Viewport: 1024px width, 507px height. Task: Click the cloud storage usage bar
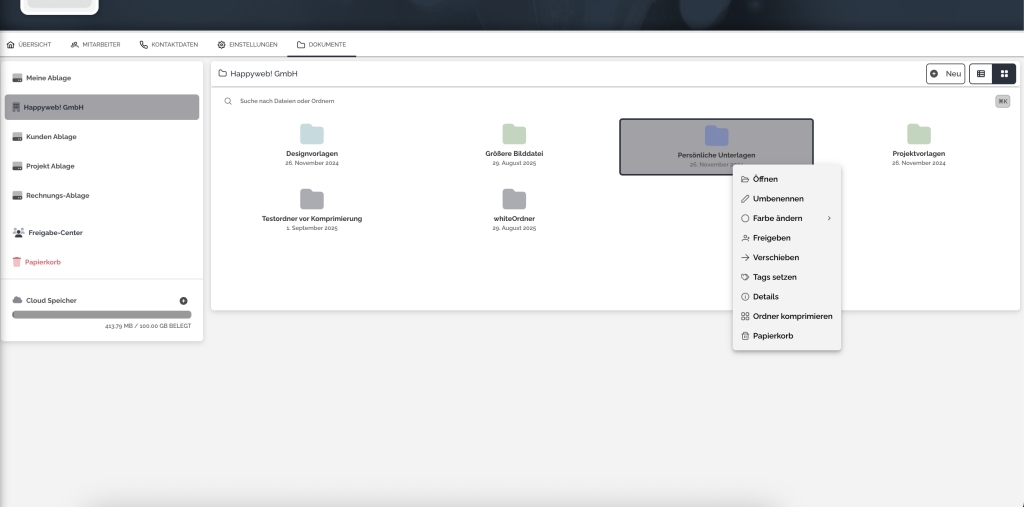coord(102,315)
